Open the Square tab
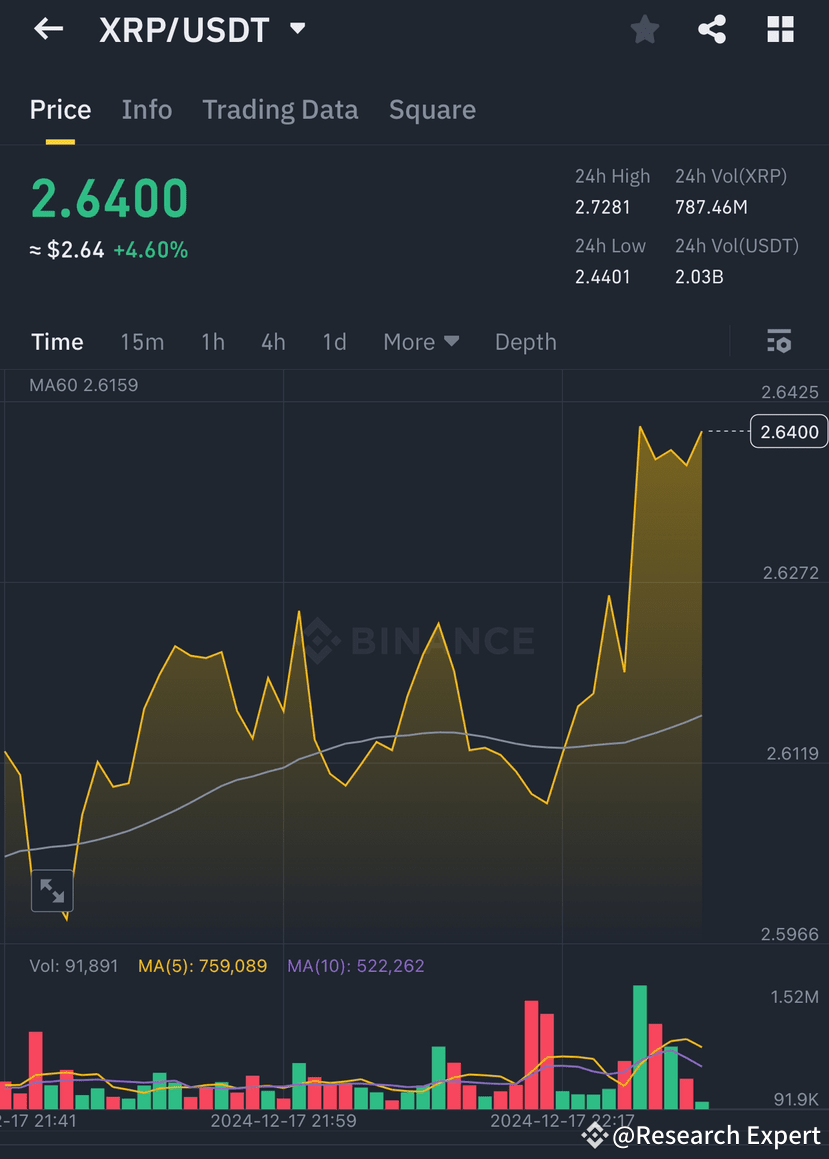The image size is (829, 1159). [x=432, y=109]
